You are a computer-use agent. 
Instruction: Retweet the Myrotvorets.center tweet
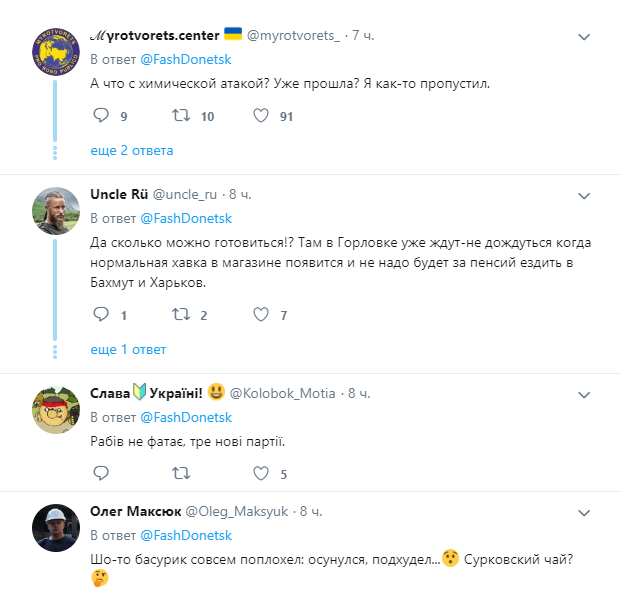181,116
